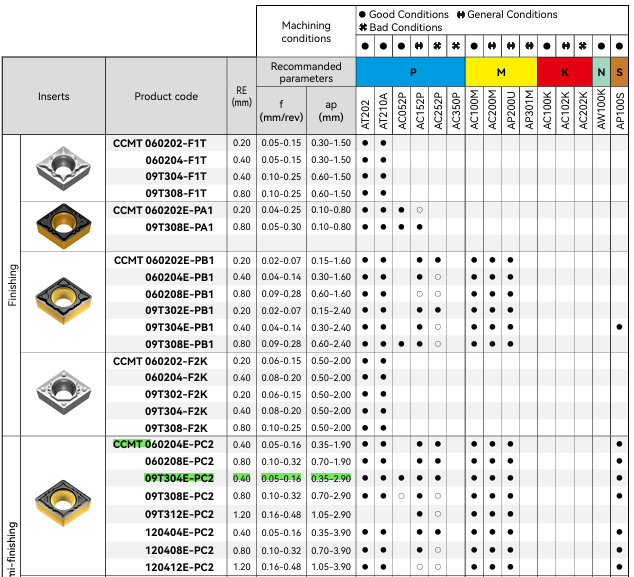Click the AW100K grade column header
Screen dimensions: 634x577
(x=601, y=110)
